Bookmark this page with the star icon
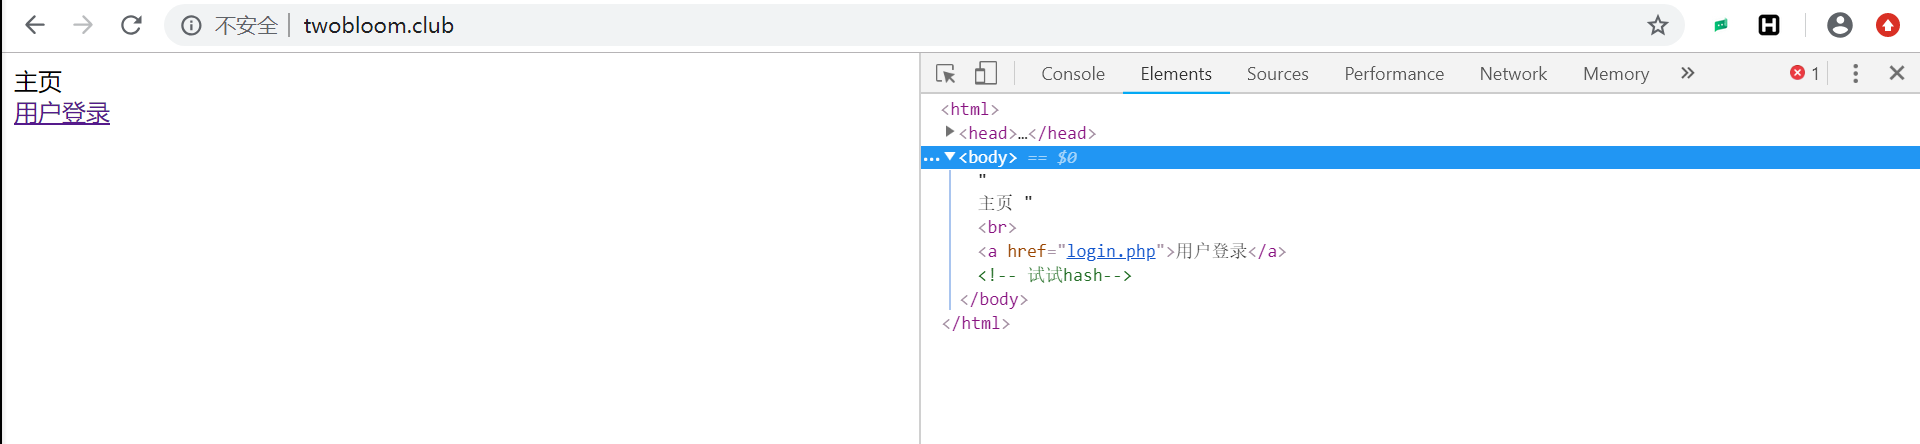This screenshot has width=1920, height=444. click(1657, 25)
